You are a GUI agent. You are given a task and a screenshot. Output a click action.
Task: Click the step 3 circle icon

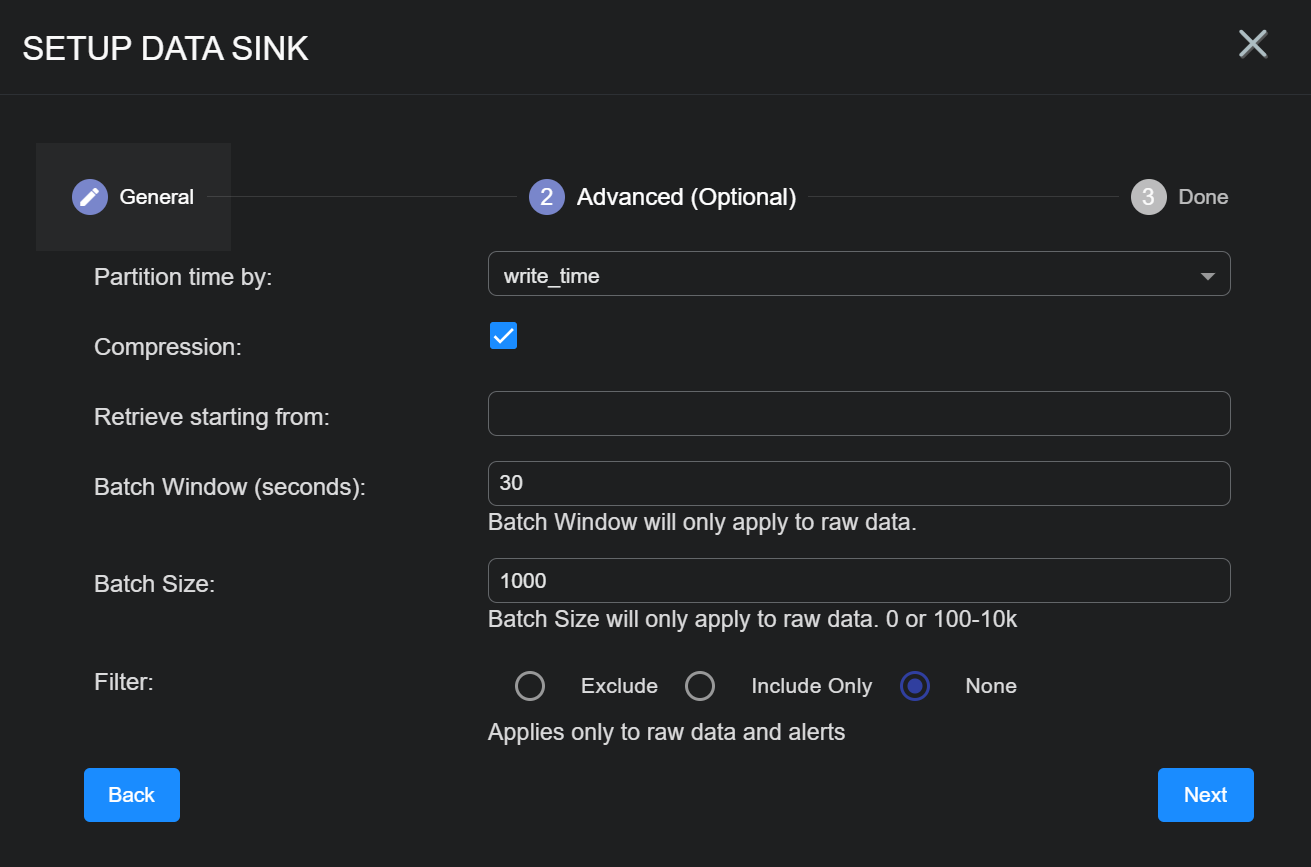(1148, 197)
